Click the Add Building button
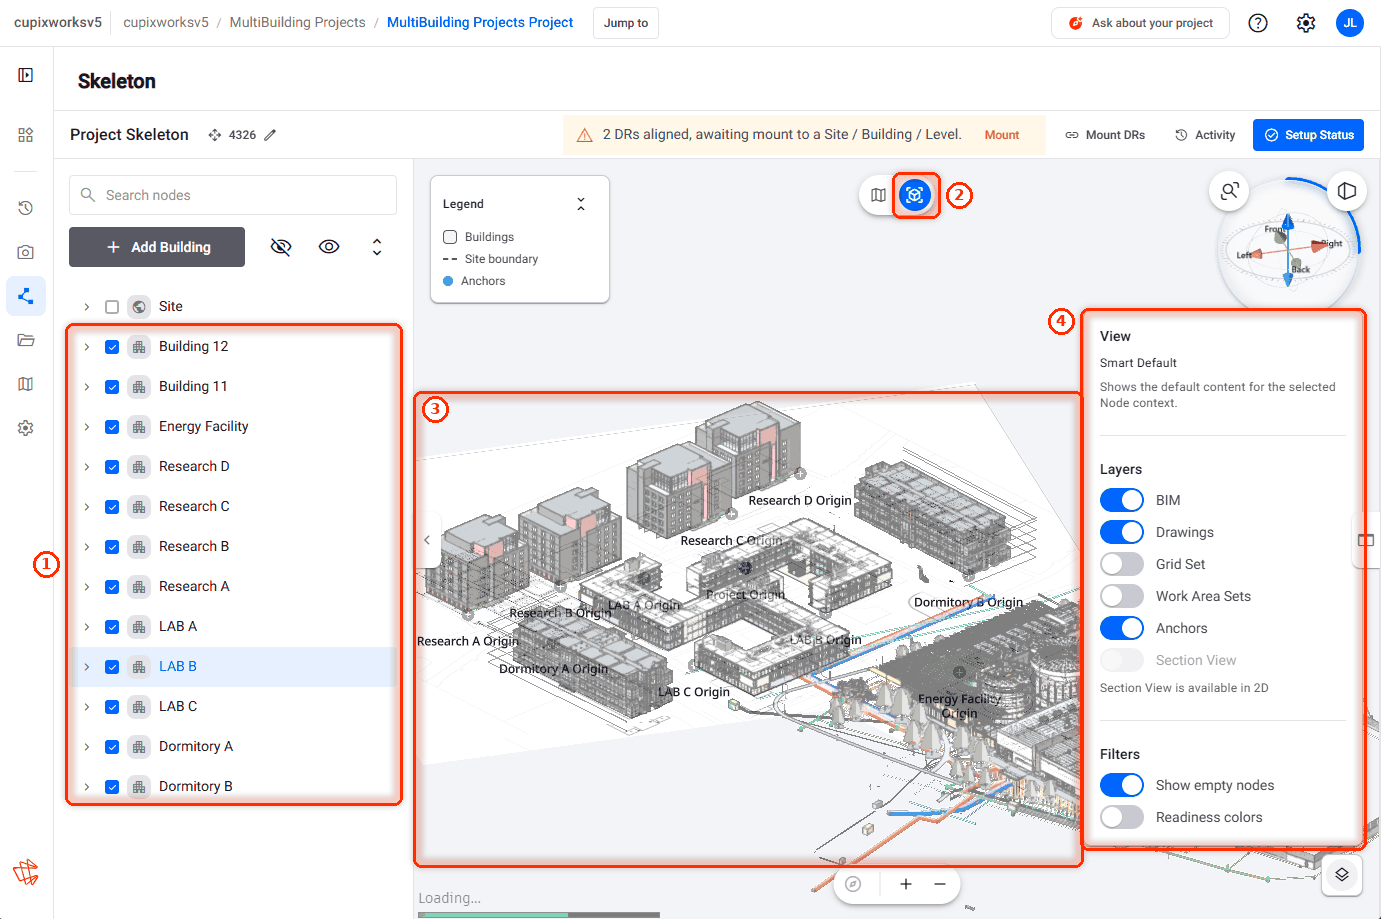This screenshot has height=919, width=1381. (x=157, y=247)
